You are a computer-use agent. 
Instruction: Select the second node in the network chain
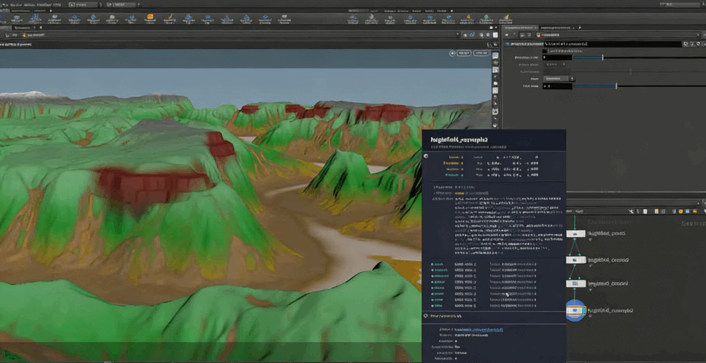575,260
